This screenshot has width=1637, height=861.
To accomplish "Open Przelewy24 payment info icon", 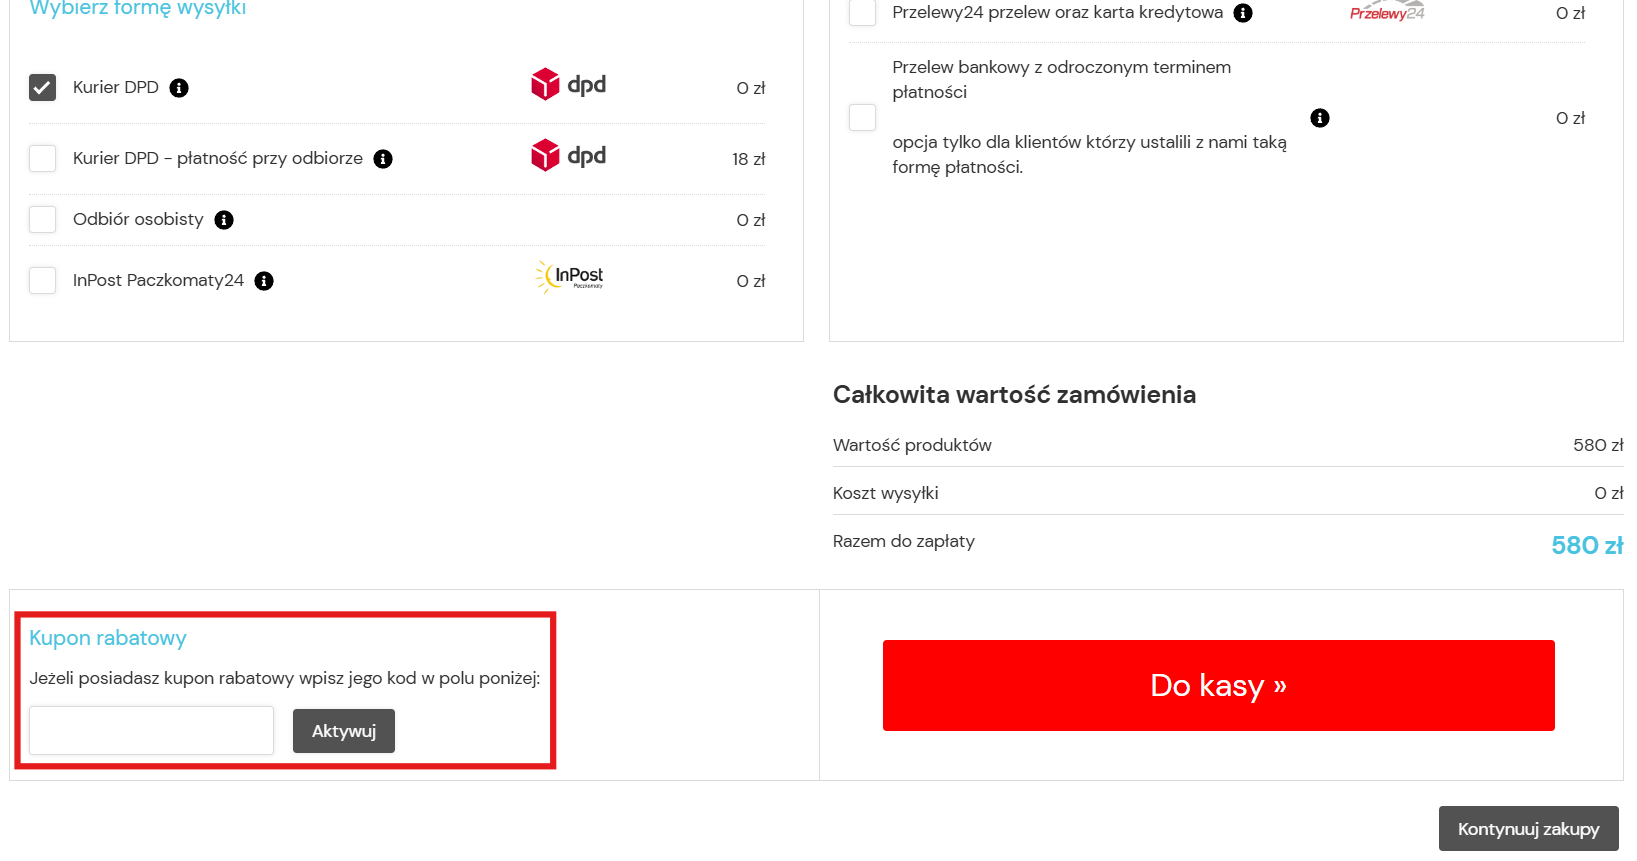I will point(1243,13).
